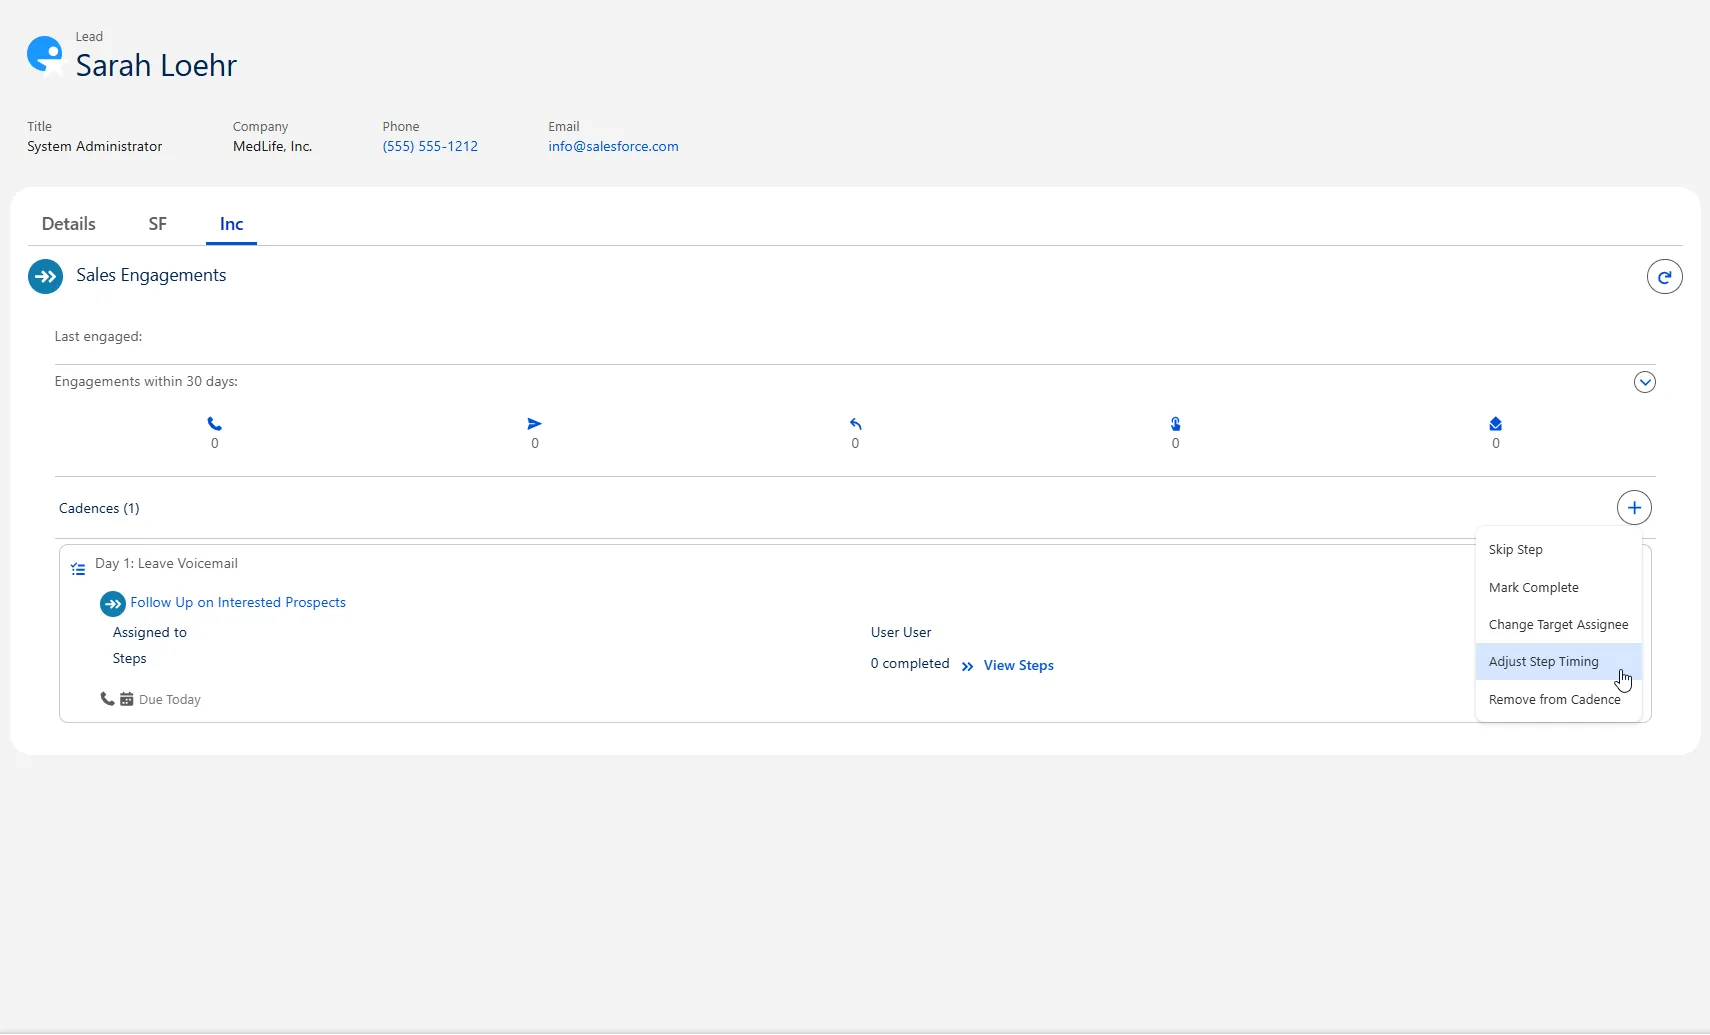Choose Change Target Assignee option
This screenshot has width=1710, height=1035.
click(x=1557, y=625)
